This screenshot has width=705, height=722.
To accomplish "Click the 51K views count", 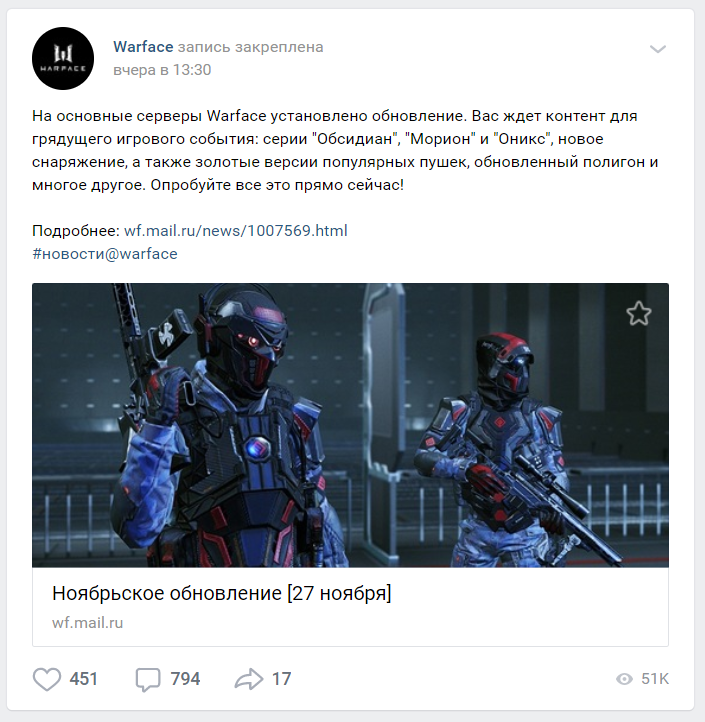I will 655,679.
